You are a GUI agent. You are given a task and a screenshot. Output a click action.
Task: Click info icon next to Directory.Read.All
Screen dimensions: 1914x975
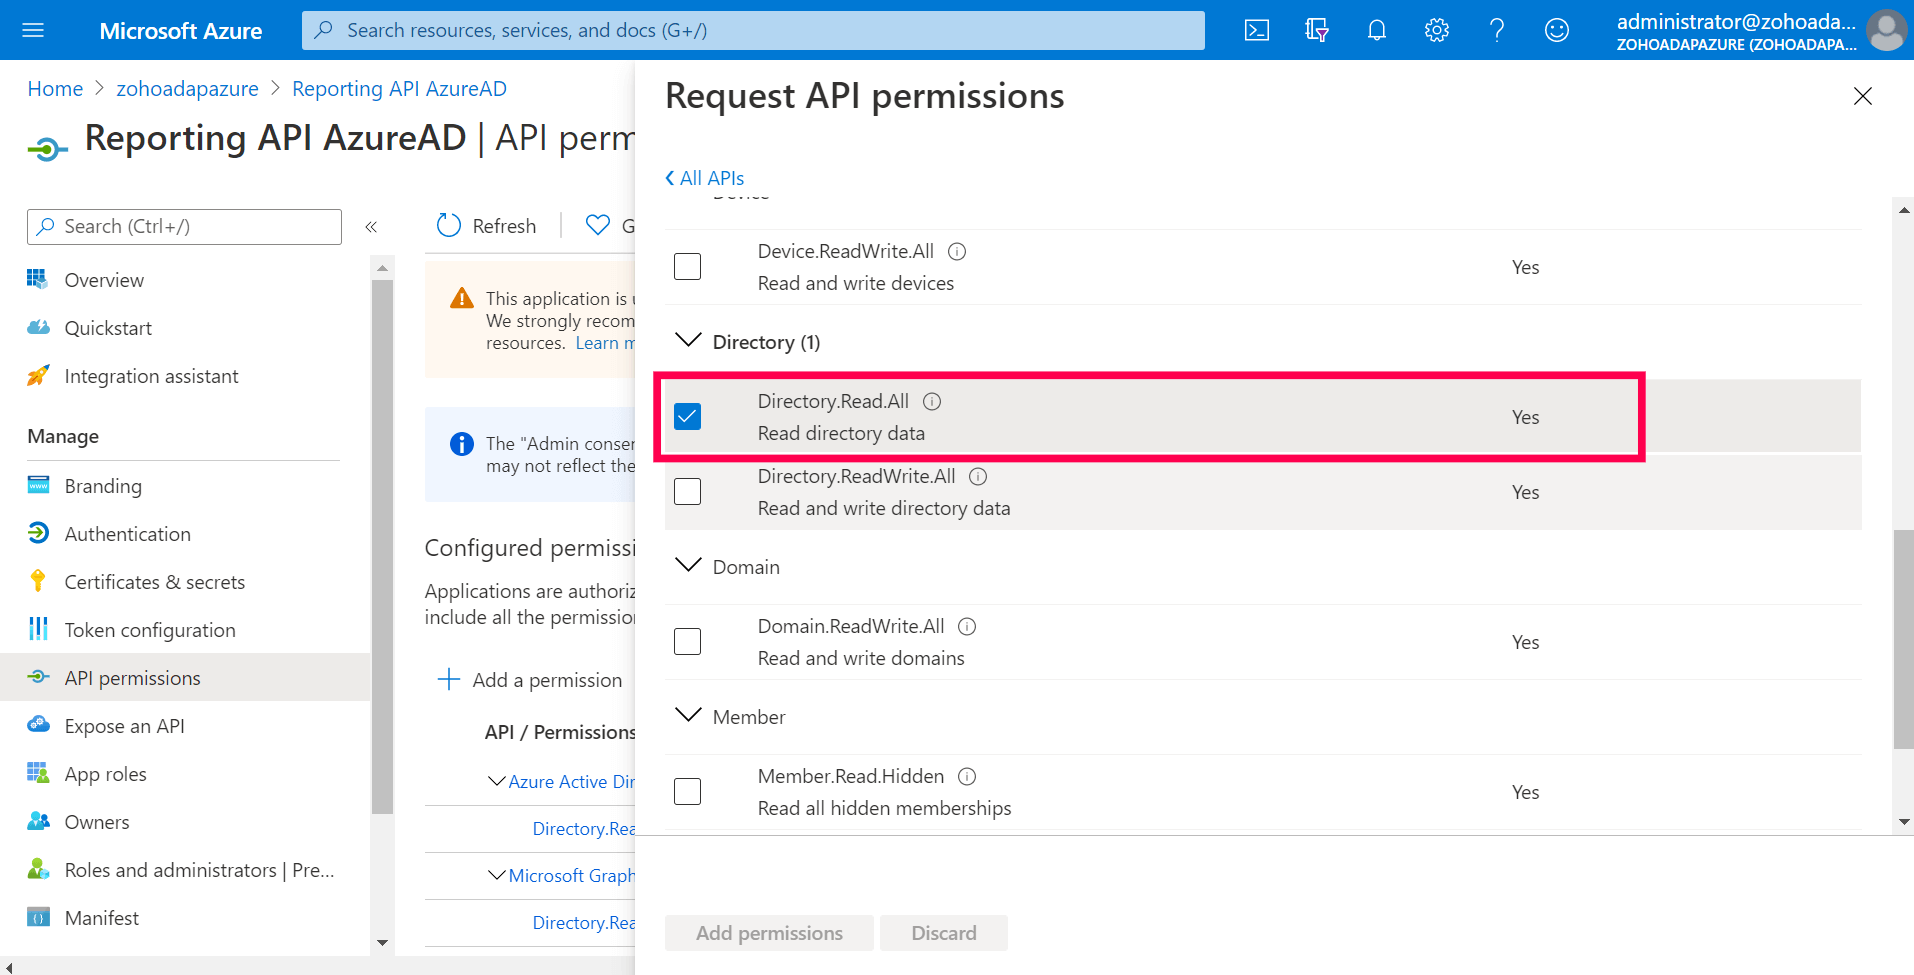[x=932, y=402]
